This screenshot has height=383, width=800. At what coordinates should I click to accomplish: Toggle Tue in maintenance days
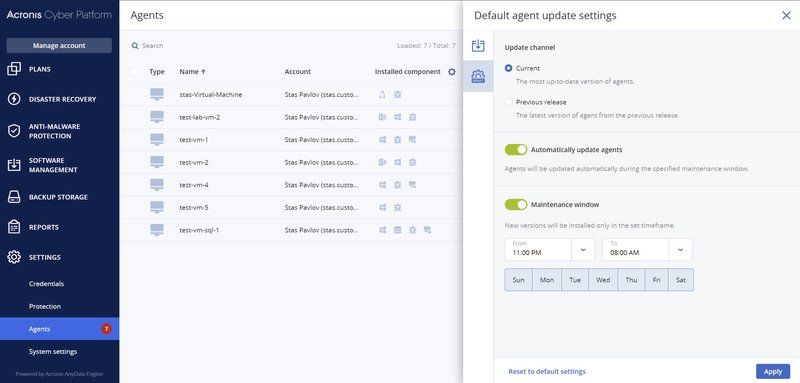pos(575,280)
